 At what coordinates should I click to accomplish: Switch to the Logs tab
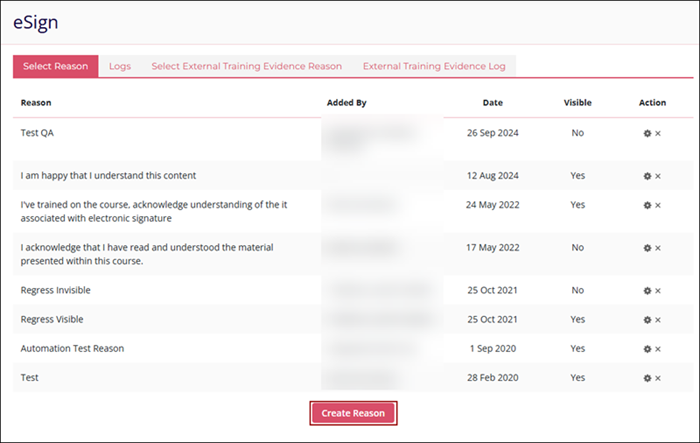[120, 67]
